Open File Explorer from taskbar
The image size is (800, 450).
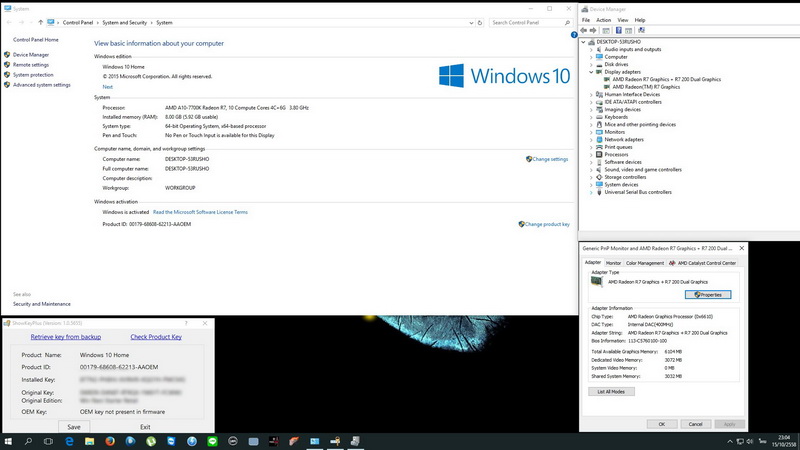tap(90, 441)
